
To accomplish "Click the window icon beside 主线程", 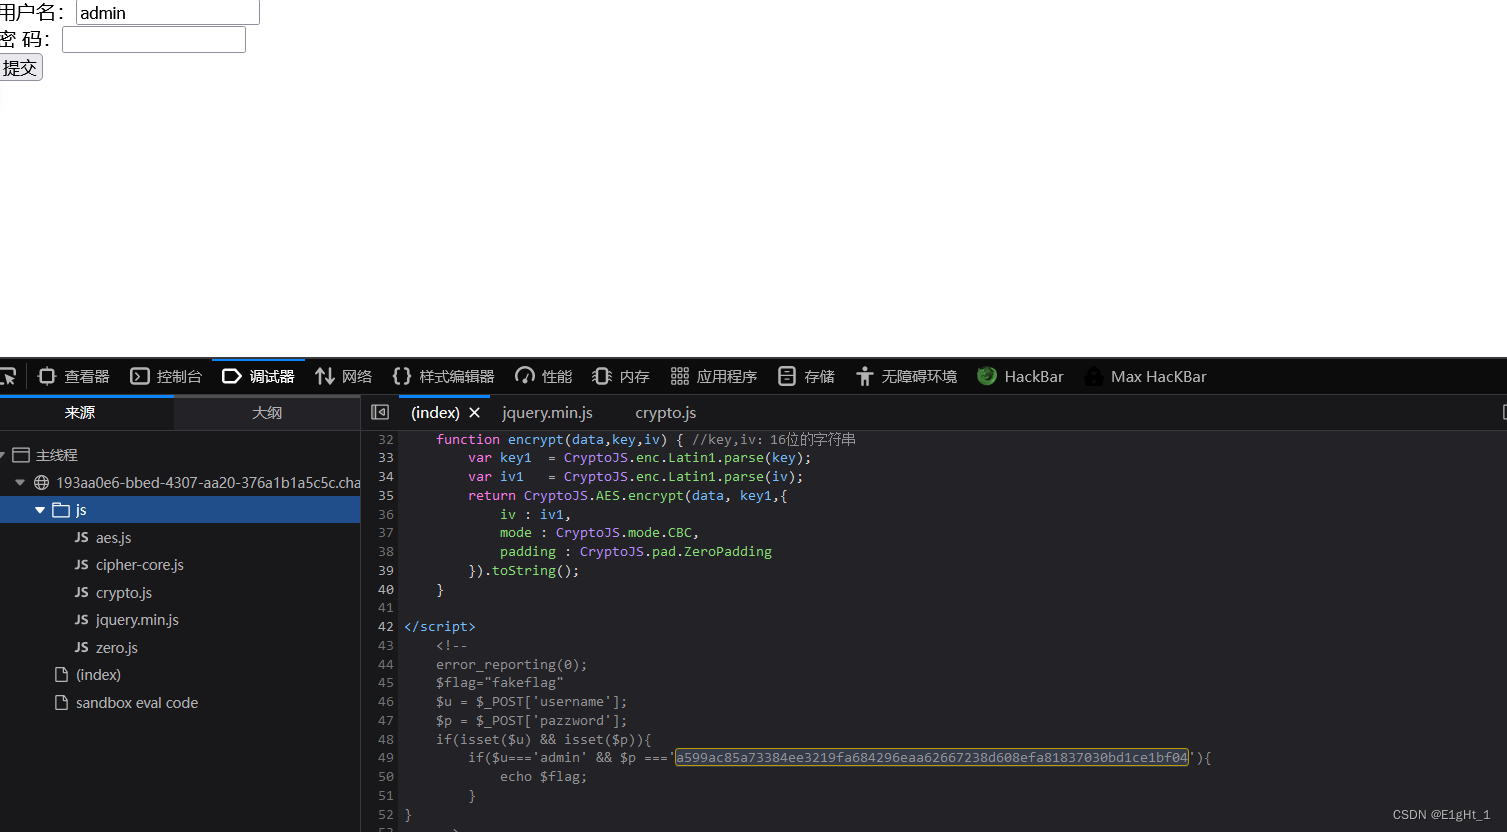I will pyautogui.click(x=21, y=455).
